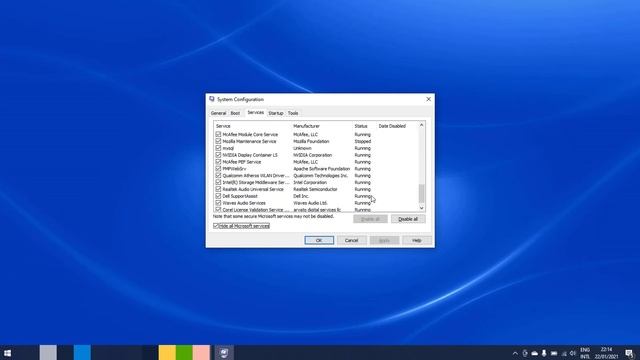Uncheck the Dell SupportAssist checkbox

click(x=218, y=196)
